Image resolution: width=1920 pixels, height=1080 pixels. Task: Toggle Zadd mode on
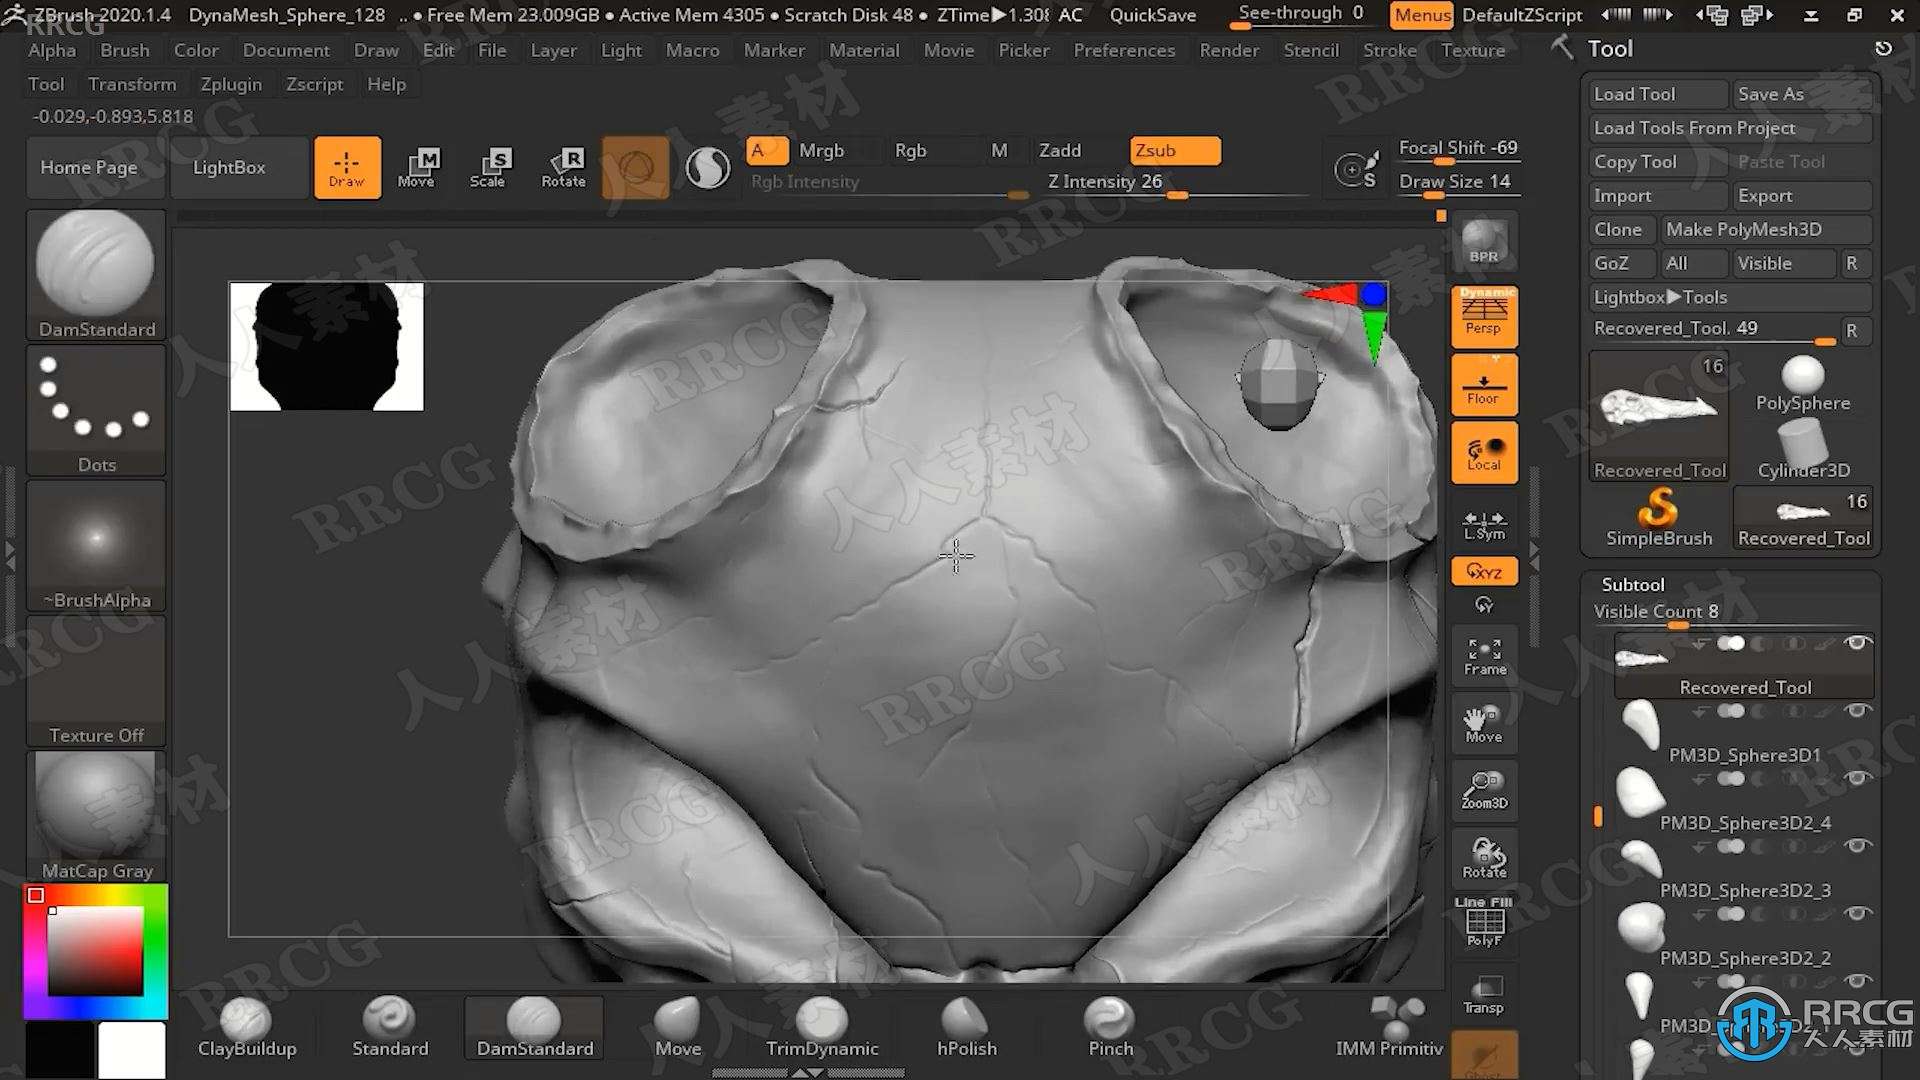point(1060,149)
